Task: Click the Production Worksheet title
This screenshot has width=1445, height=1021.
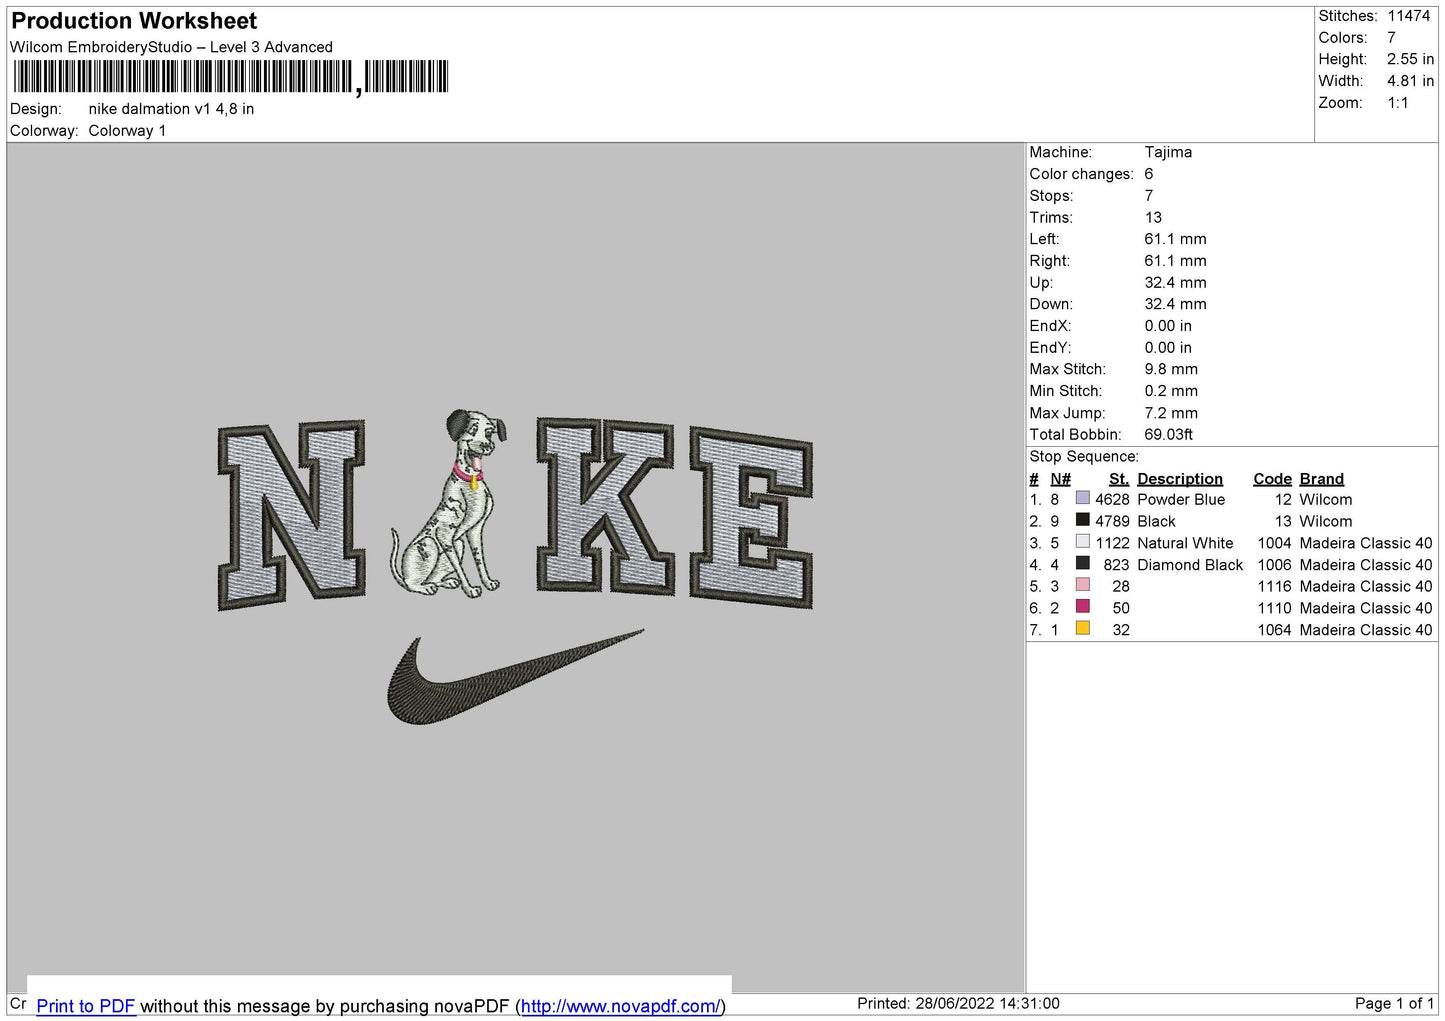Action: point(134,21)
